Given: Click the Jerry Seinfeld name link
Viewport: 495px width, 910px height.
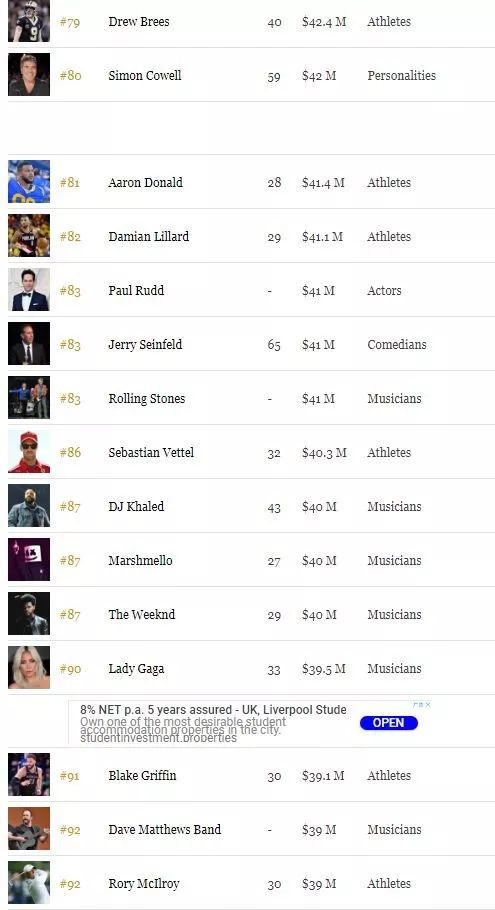Looking at the screenshot, I should pyautogui.click(x=145, y=345).
